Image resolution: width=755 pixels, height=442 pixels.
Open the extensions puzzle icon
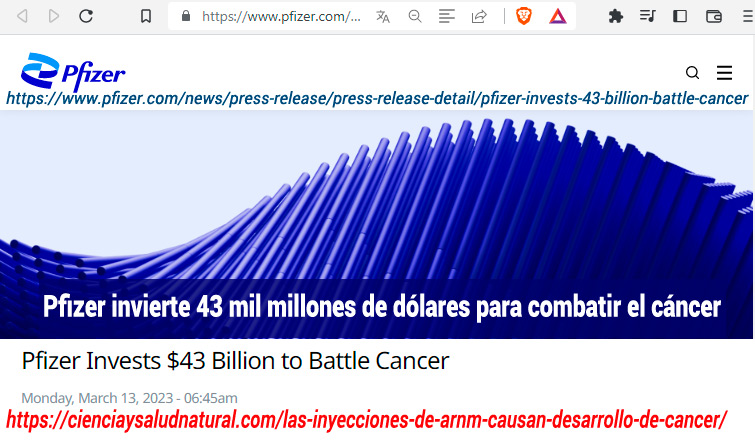click(x=616, y=16)
